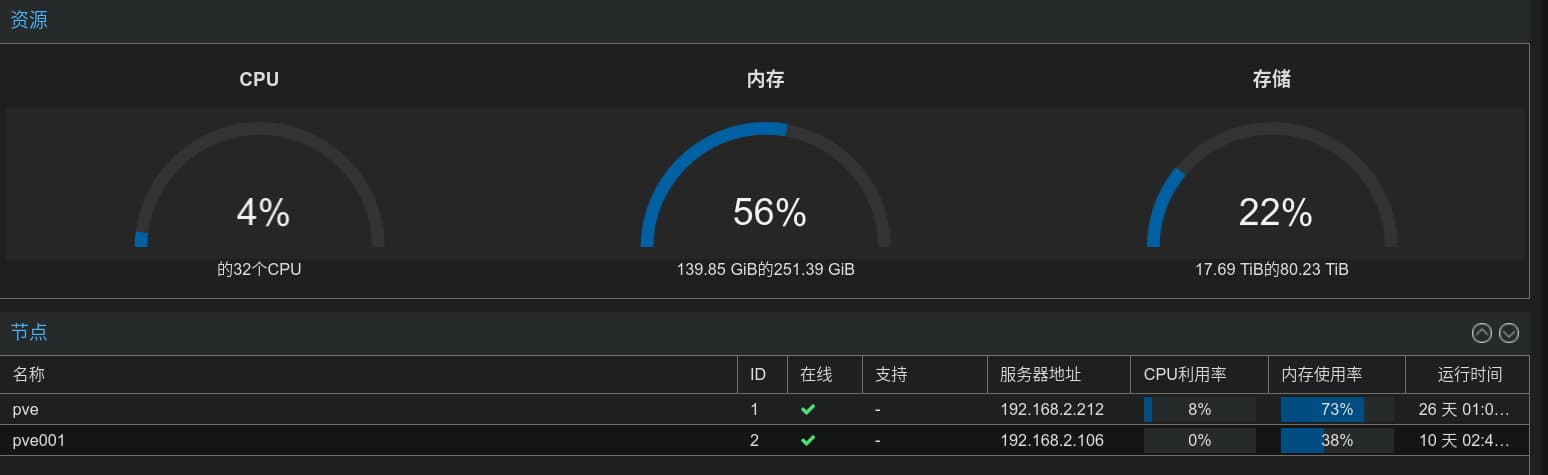This screenshot has width=1548, height=475.
Task: Collapse the 节点 panel with the up arrow
Action: tap(1482, 333)
